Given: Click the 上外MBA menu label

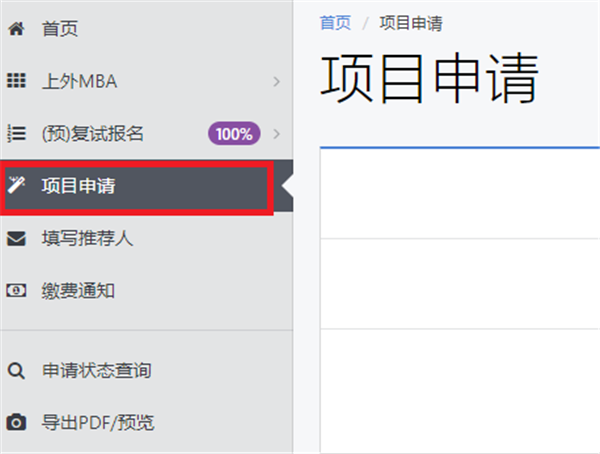Looking at the screenshot, I should (x=80, y=81).
